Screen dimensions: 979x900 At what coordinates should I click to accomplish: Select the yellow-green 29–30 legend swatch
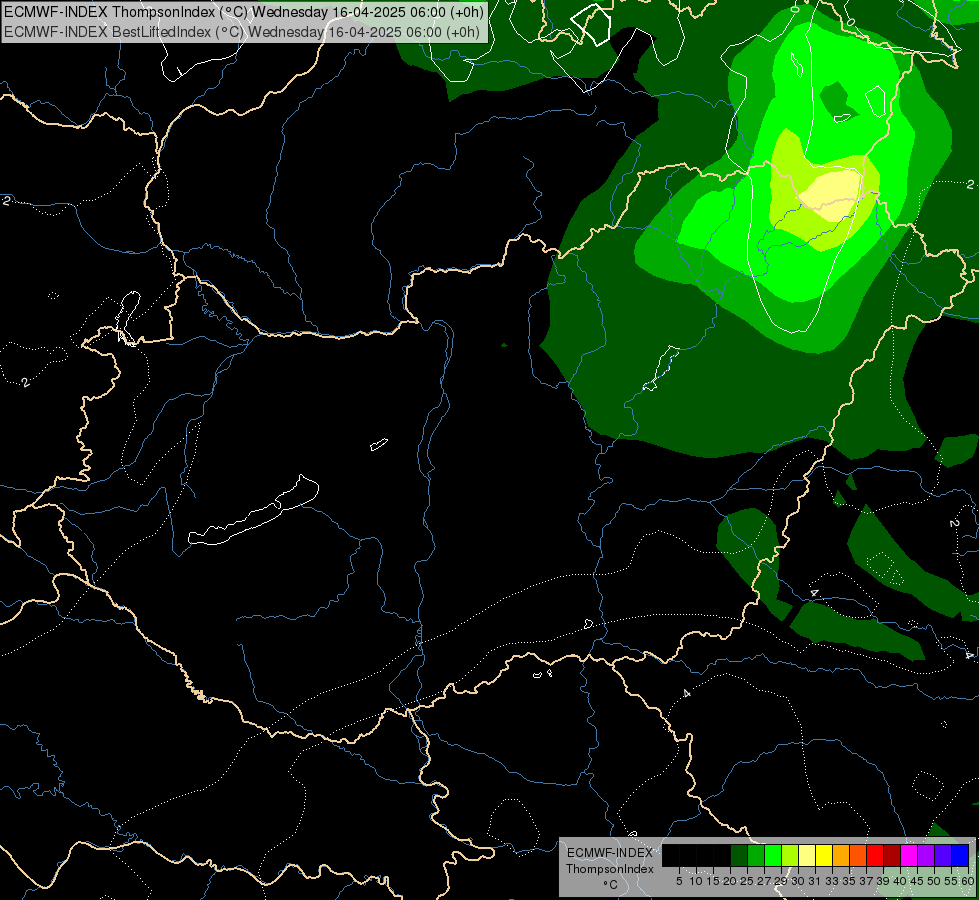(x=790, y=855)
